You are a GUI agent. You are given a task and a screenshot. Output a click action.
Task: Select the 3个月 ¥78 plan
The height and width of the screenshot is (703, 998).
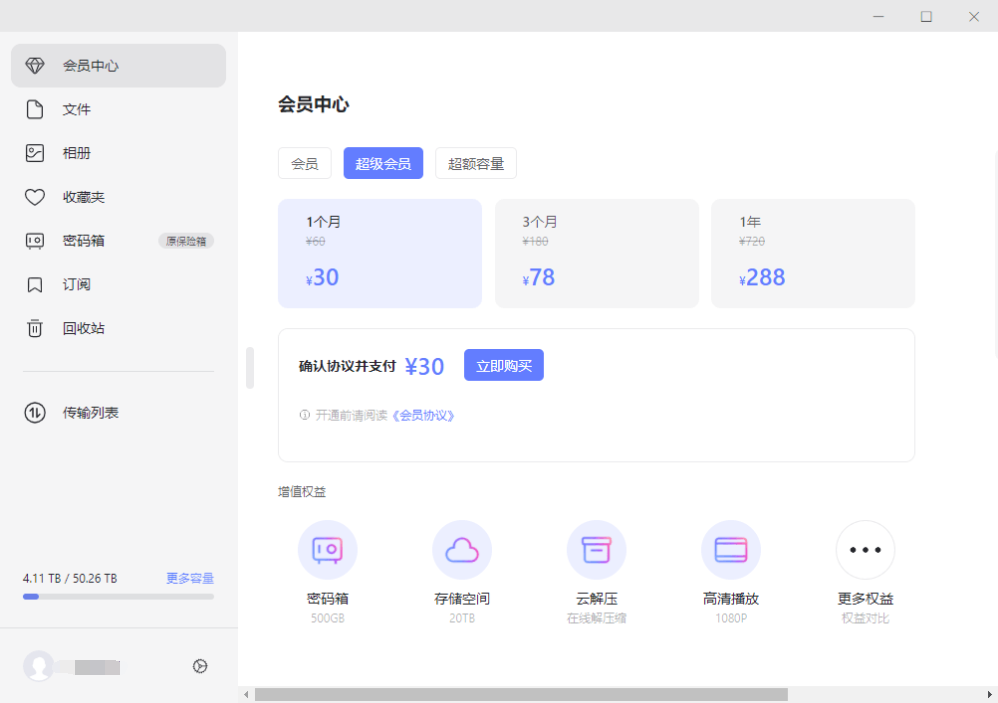pos(596,253)
